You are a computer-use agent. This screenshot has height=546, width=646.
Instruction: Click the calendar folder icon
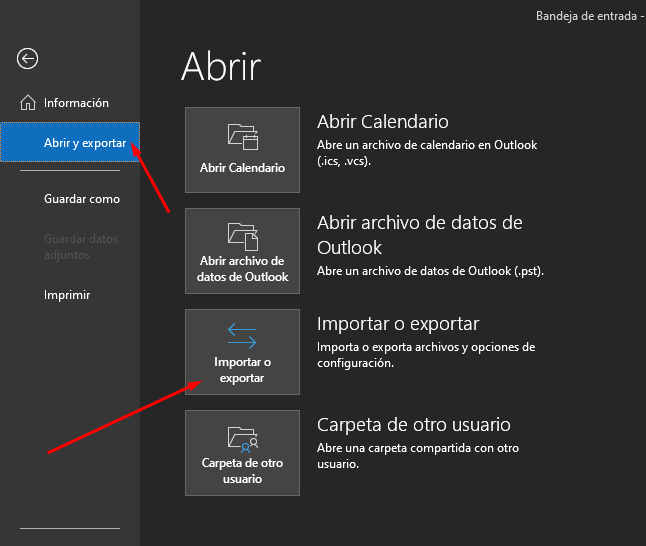pos(243,136)
